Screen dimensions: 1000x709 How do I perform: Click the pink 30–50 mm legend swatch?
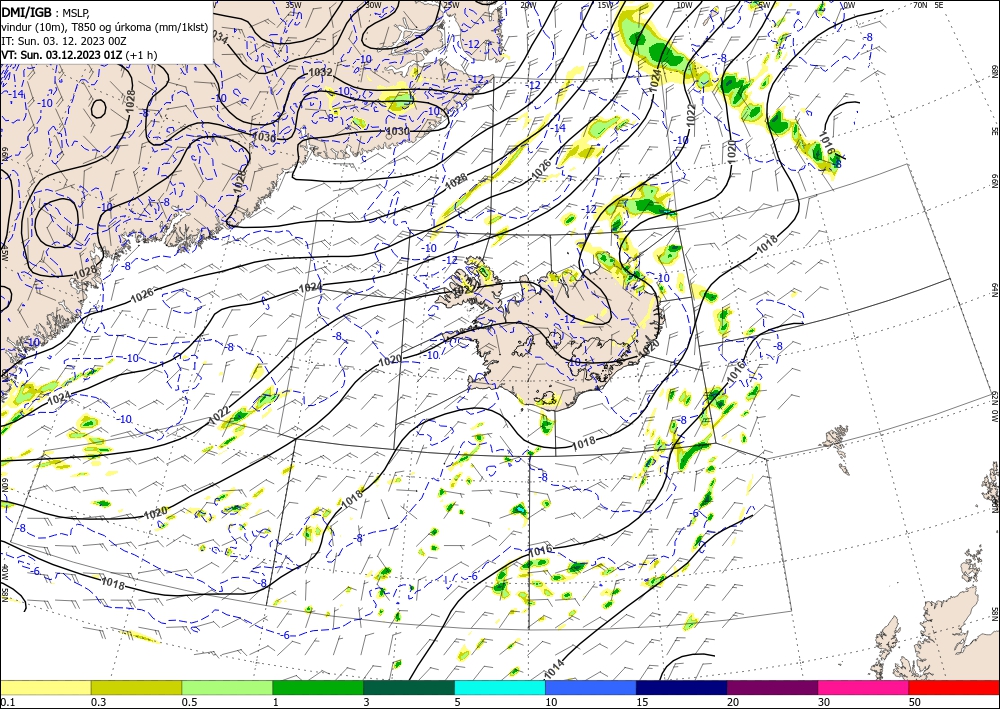(x=864, y=687)
